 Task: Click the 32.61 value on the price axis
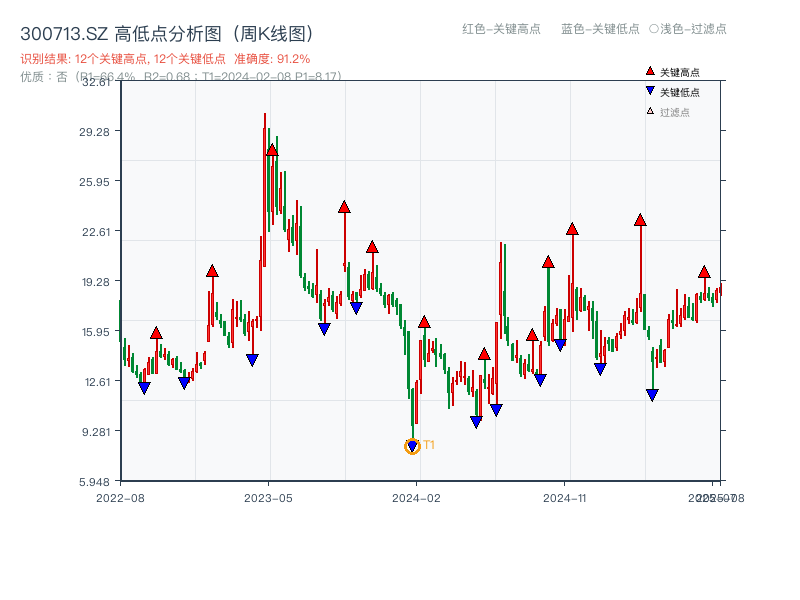pyautogui.click(x=98, y=85)
